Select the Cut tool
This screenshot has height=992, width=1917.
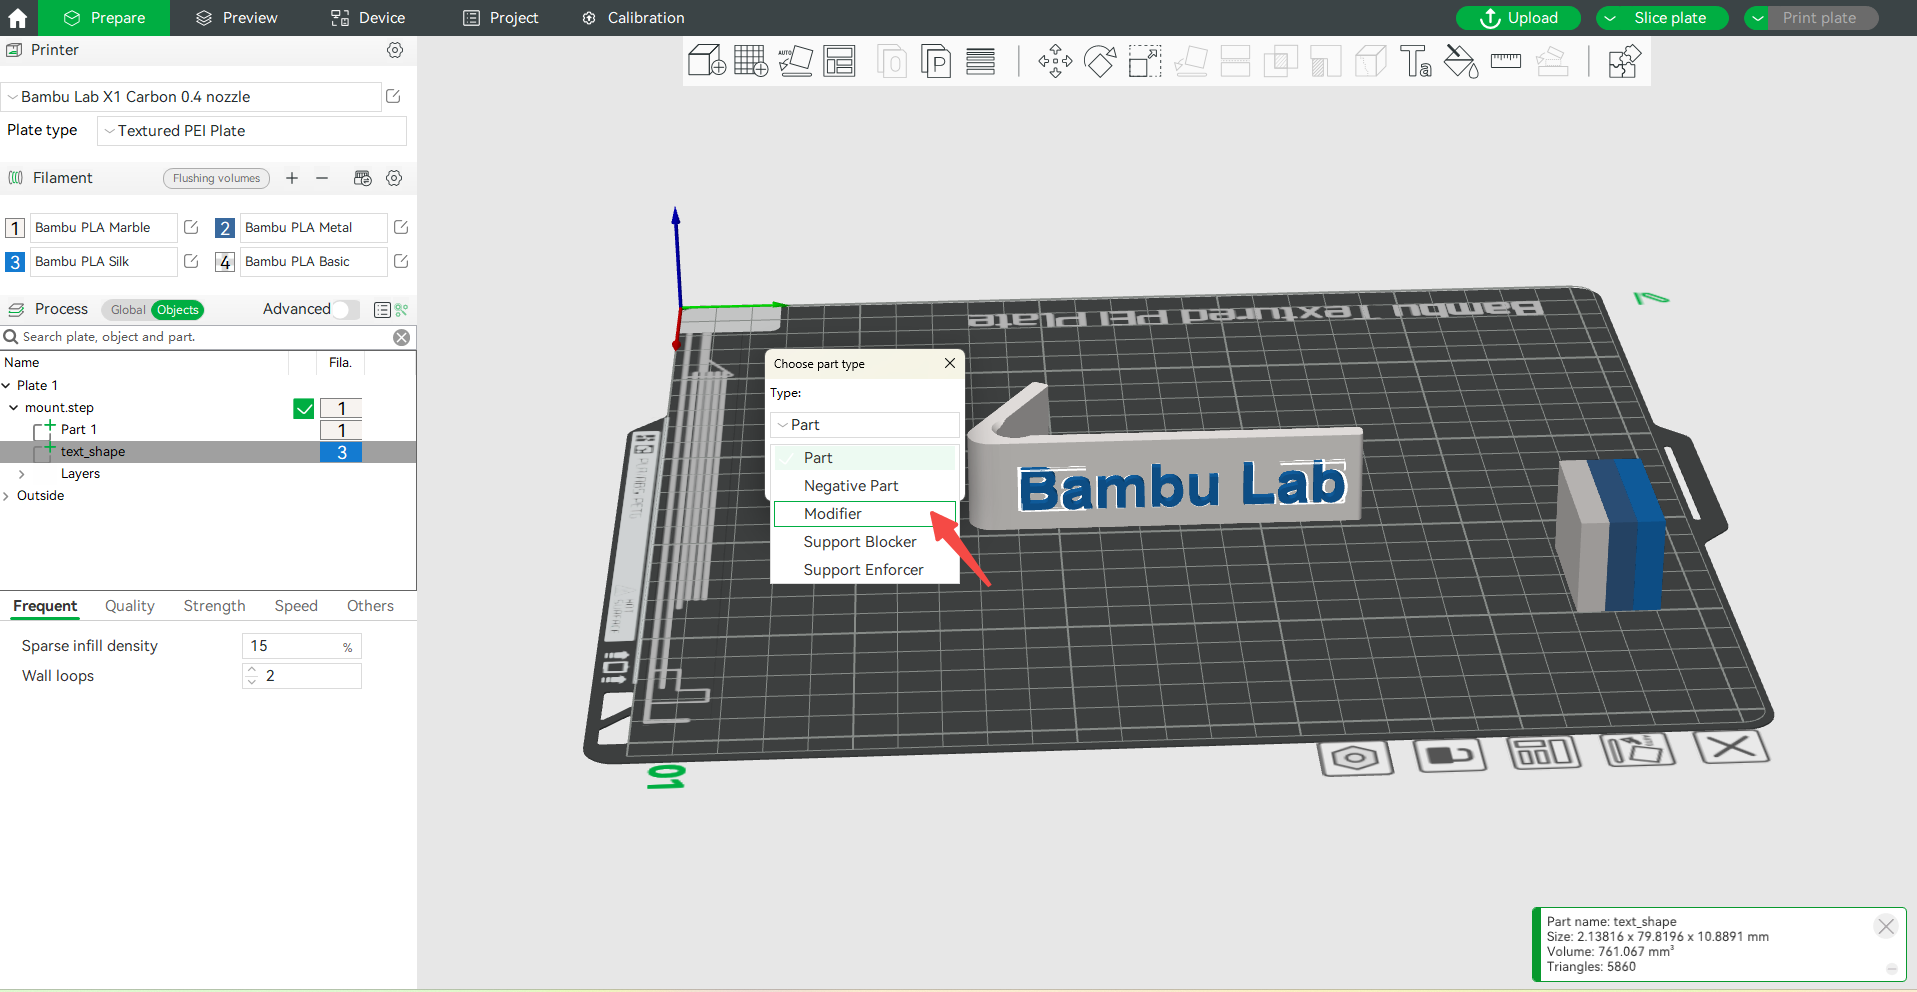tap(1235, 61)
